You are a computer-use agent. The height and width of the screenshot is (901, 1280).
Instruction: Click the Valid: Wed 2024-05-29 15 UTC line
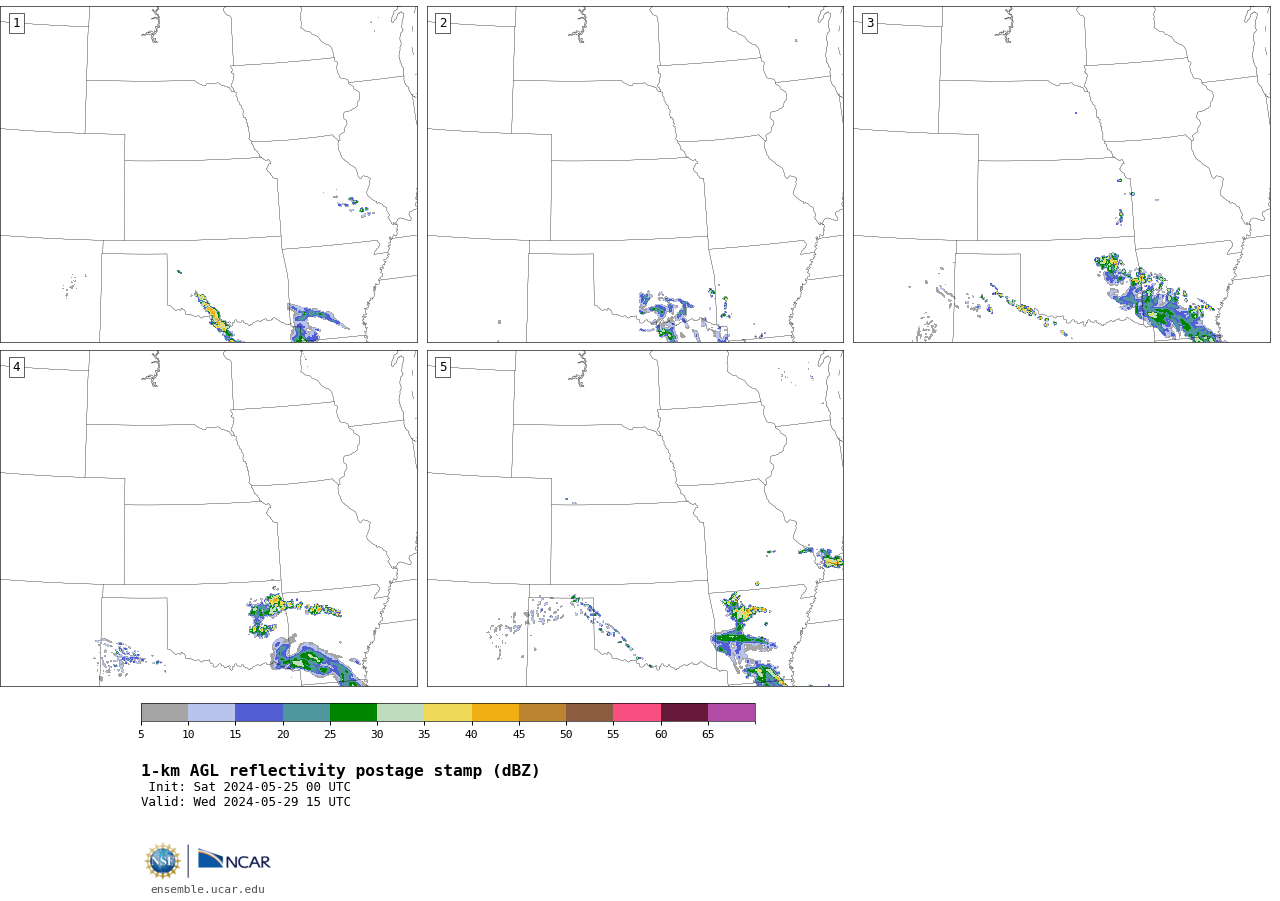[x=246, y=802]
